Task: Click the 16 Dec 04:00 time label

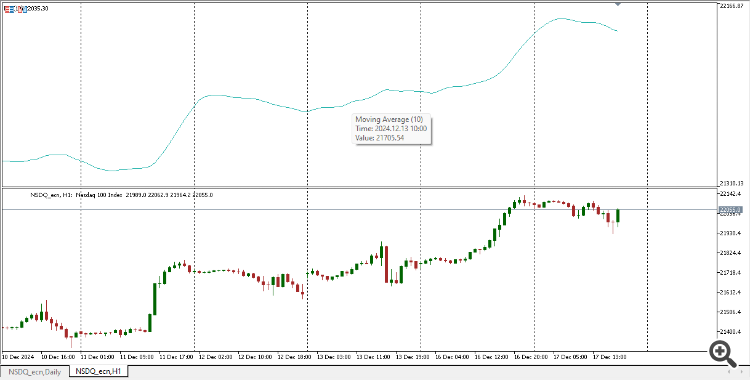Action: [x=452, y=357]
